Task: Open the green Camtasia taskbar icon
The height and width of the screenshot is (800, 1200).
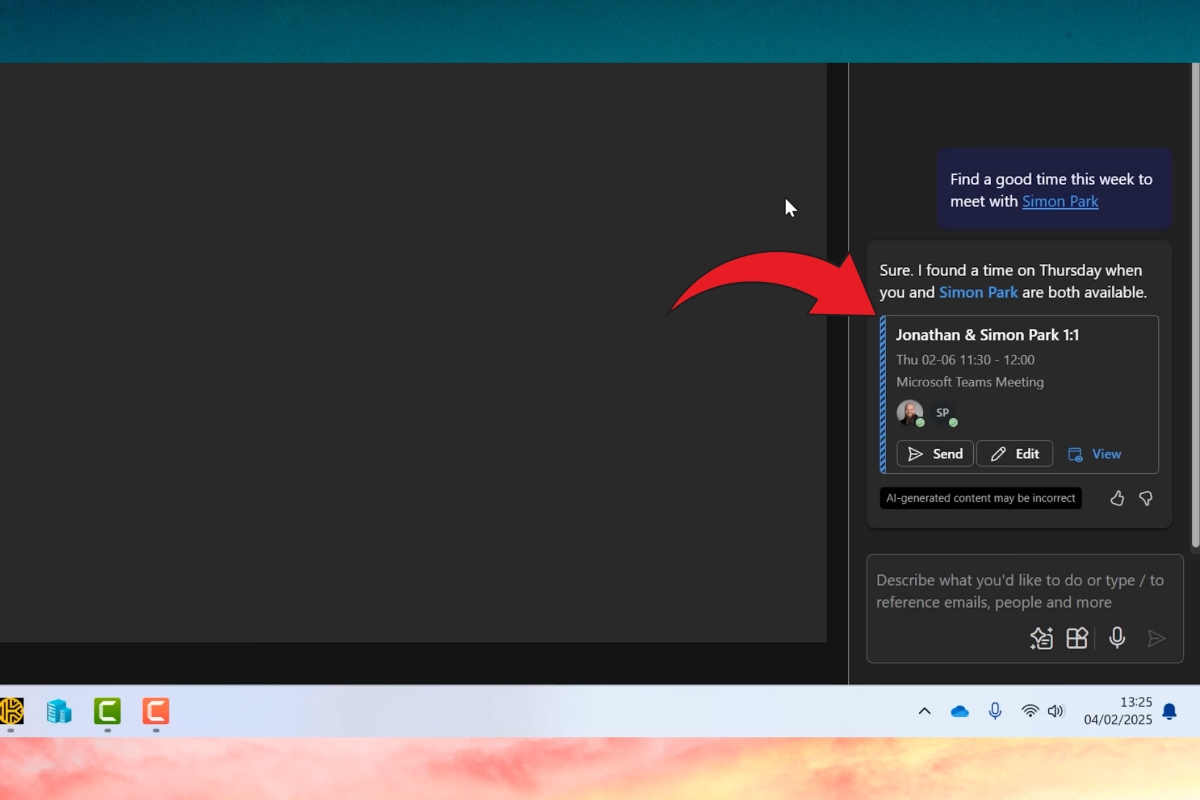Action: 107,711
